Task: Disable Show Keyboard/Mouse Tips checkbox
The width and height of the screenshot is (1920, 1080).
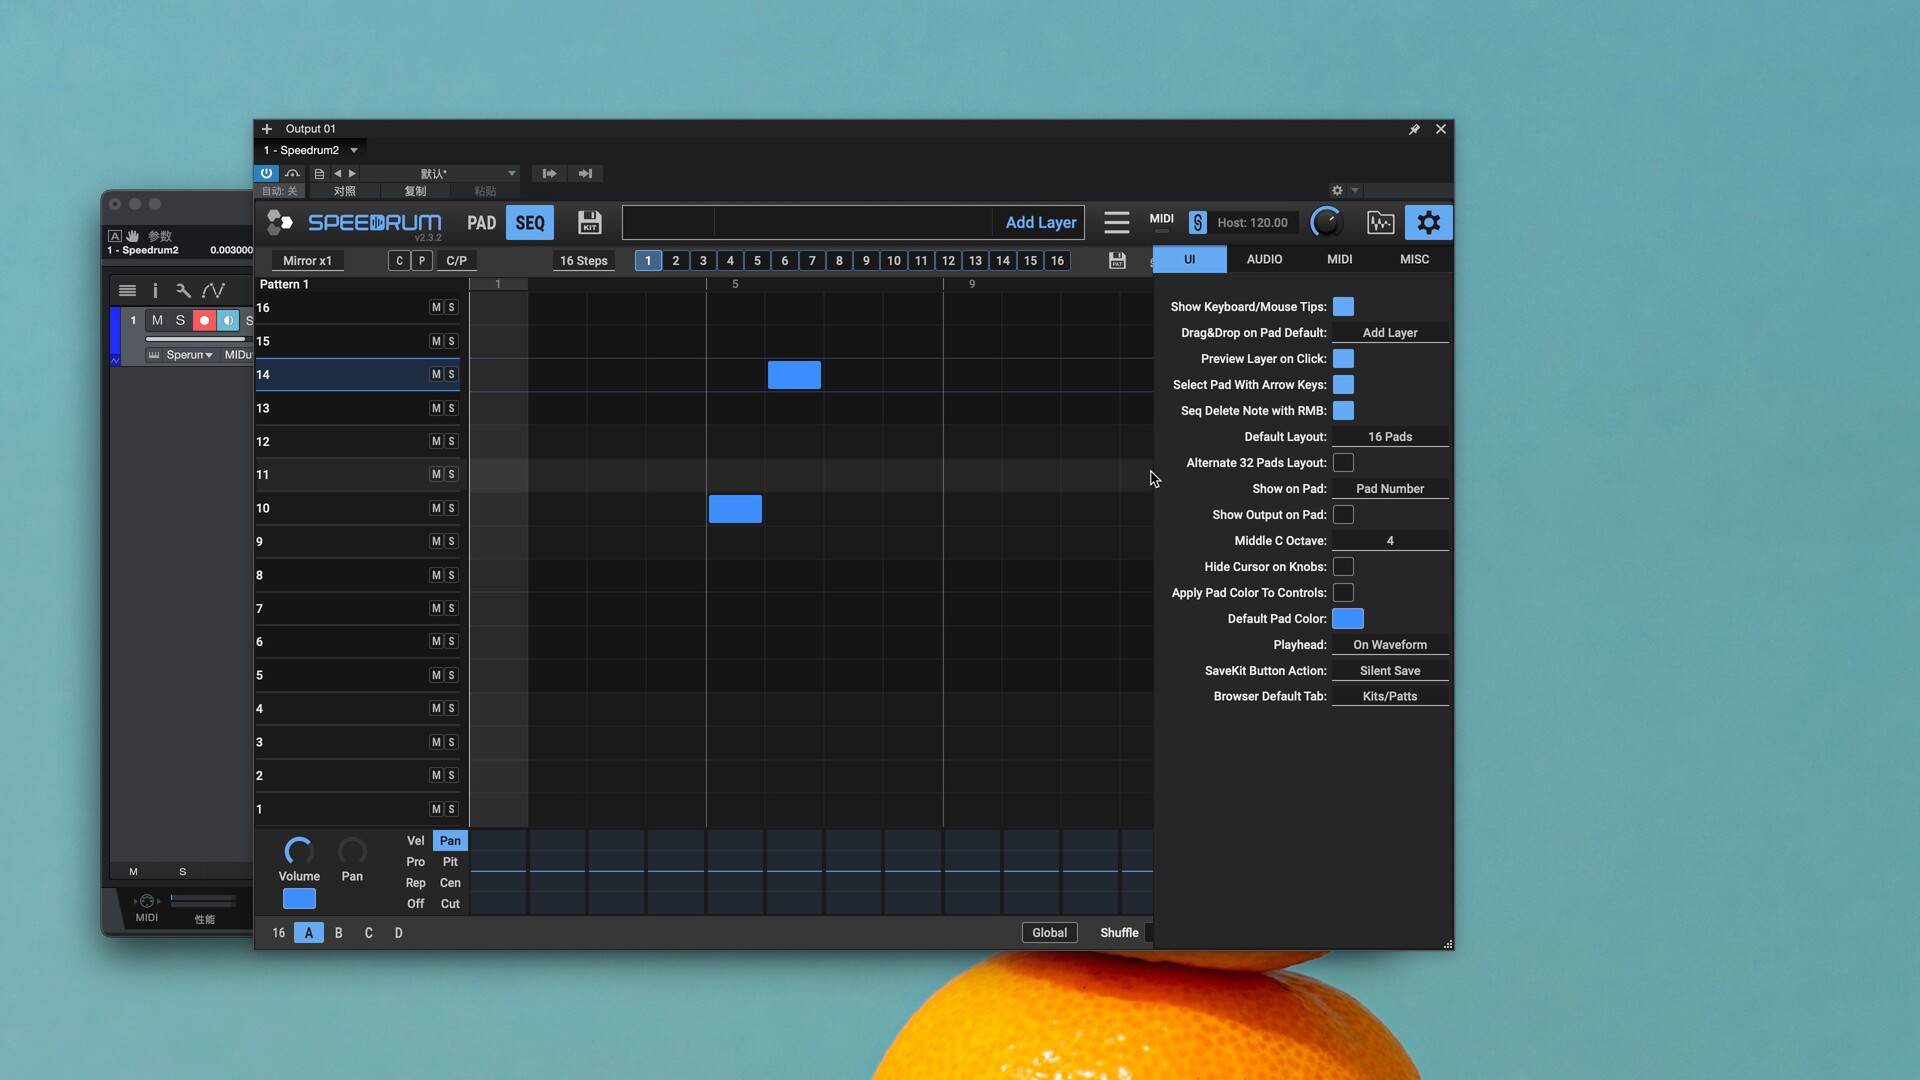Action: pyautogui.click(x=1343, y=307)
